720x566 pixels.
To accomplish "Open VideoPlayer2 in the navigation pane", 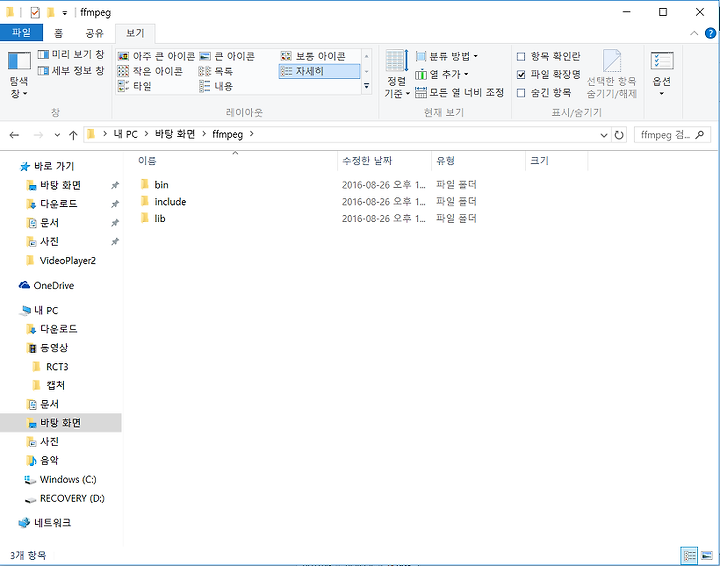I will pyautogui.click(x=68, y=261).
